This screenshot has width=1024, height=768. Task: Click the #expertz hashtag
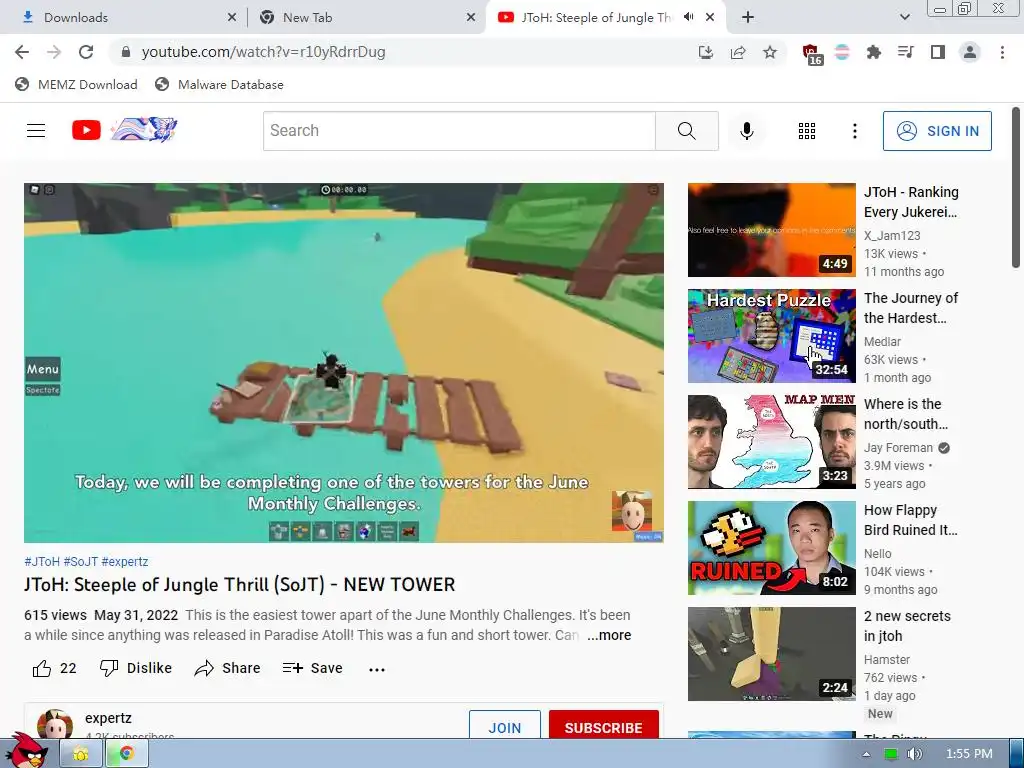pyautogui.click(x=125, y=562)
